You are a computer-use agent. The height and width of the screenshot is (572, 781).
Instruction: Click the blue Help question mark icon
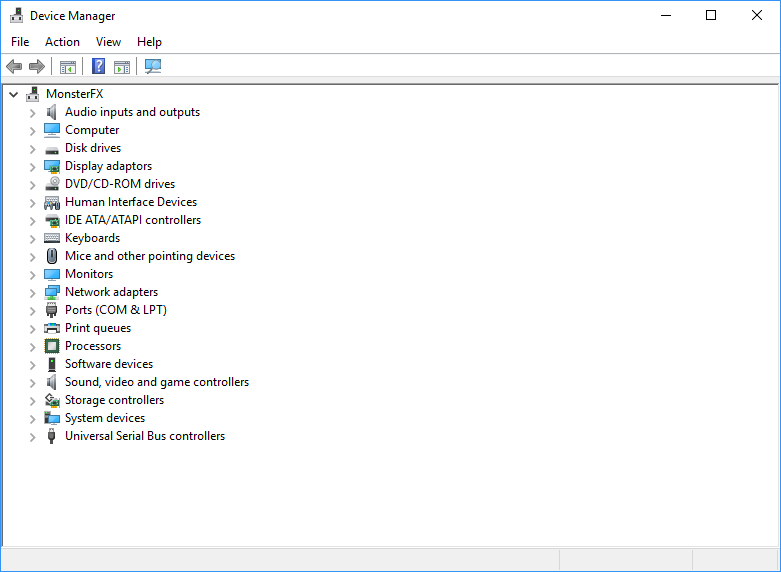98,67
